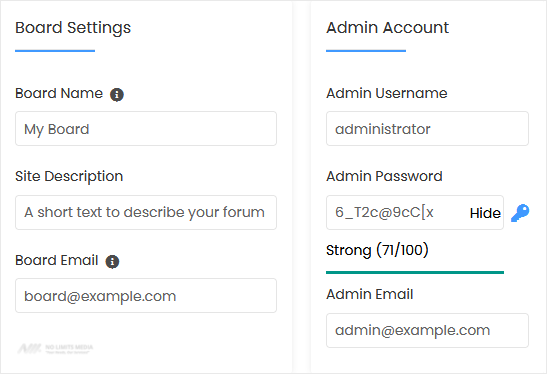Click the Board Settings section heading
The height and width of the screenshot is (374, 547).
click(73, 28)
